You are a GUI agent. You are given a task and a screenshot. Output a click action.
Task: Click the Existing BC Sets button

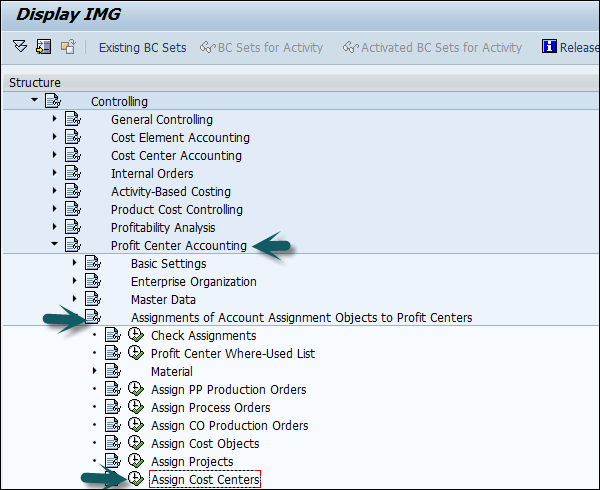point(142,47)
